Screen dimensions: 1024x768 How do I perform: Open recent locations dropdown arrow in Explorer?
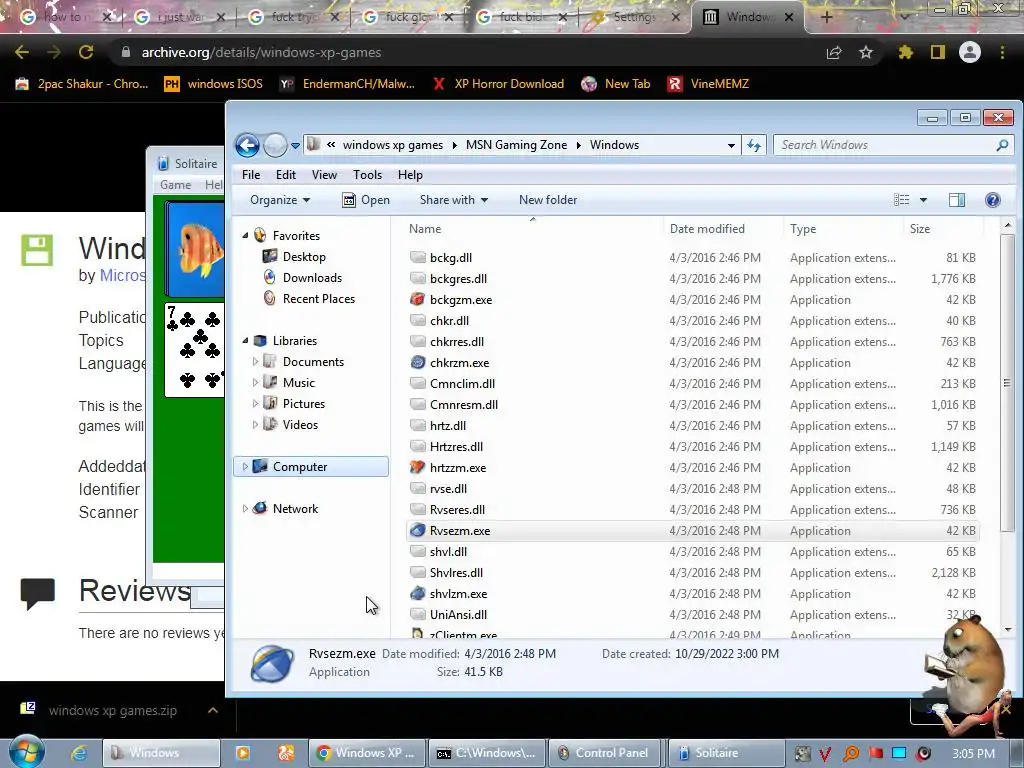[295, 146]
